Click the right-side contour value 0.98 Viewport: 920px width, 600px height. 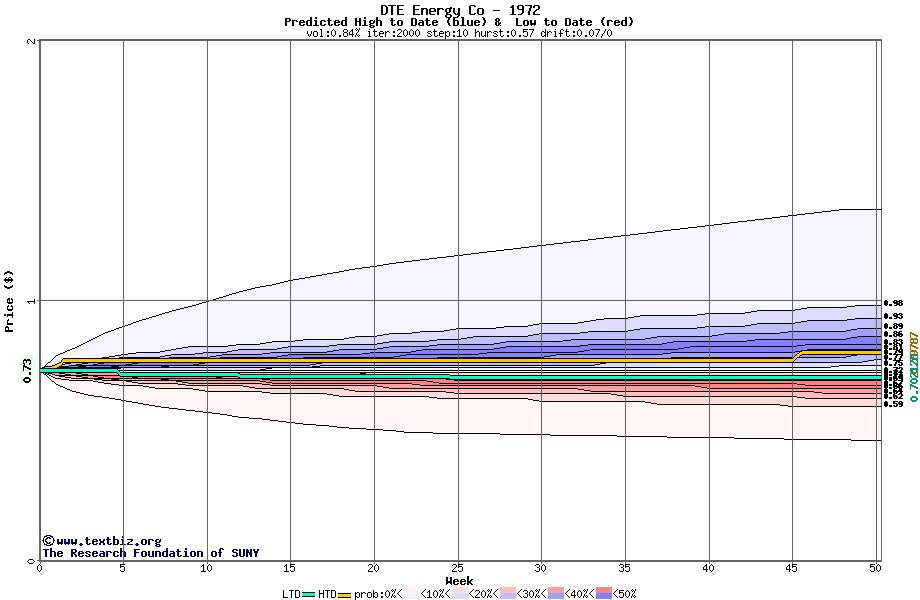click(894, 303)
